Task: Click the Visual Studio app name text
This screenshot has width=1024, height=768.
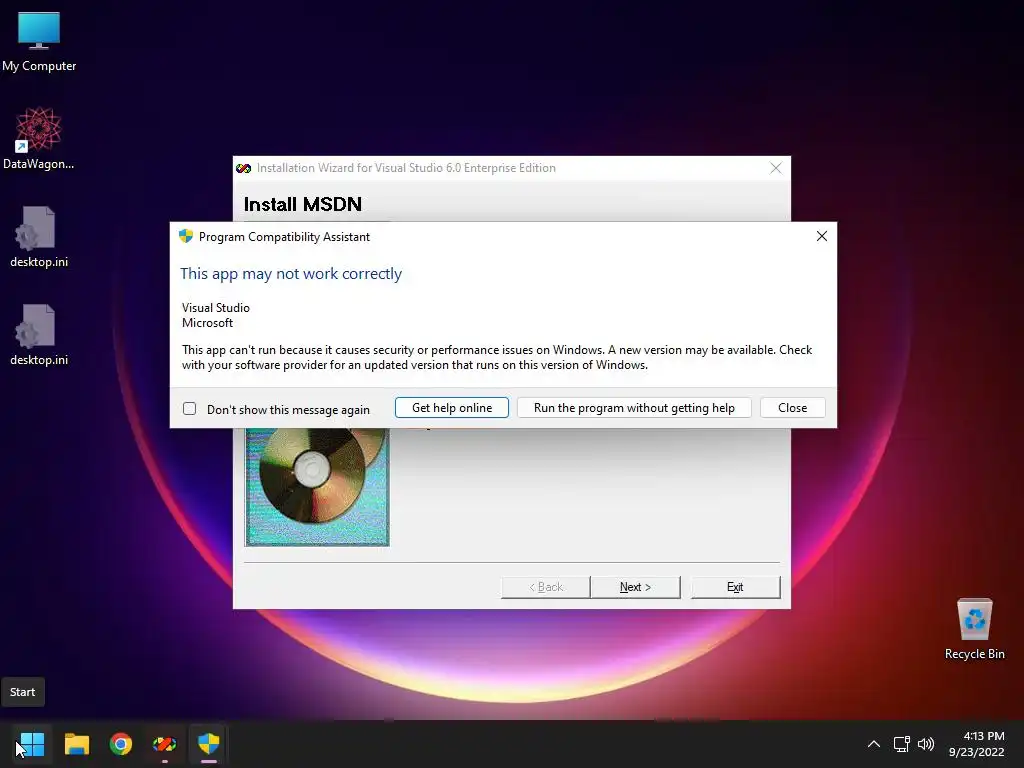Action: tap(216, 308)
